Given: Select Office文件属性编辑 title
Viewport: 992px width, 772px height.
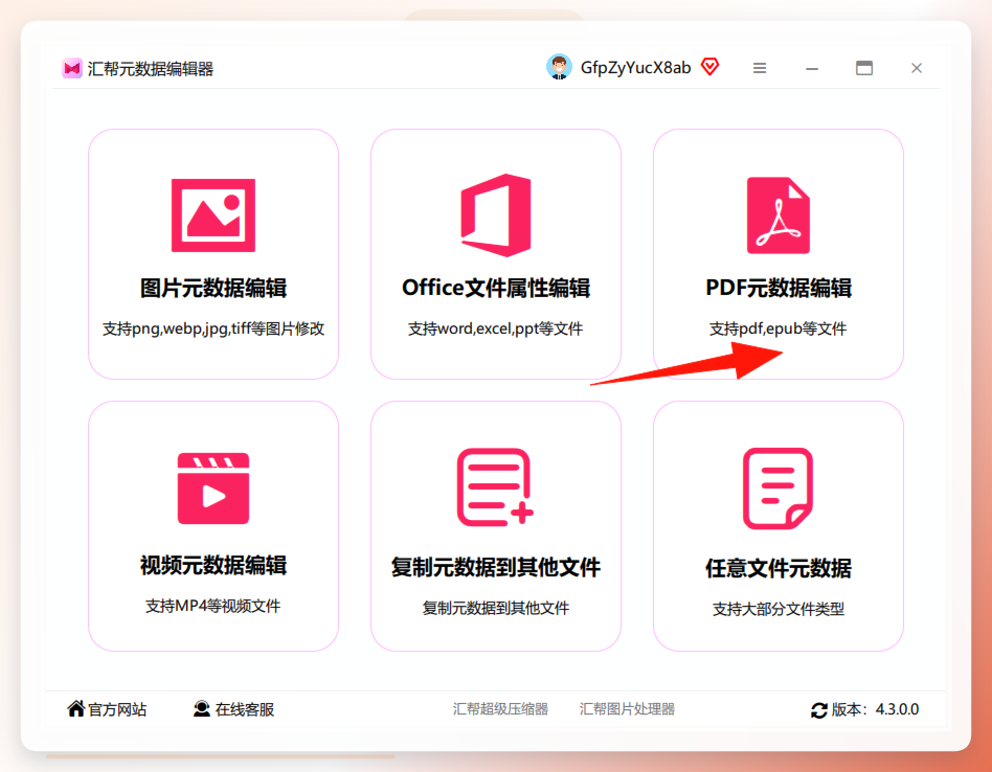Looking at the screenshot, I should (496, 288).
